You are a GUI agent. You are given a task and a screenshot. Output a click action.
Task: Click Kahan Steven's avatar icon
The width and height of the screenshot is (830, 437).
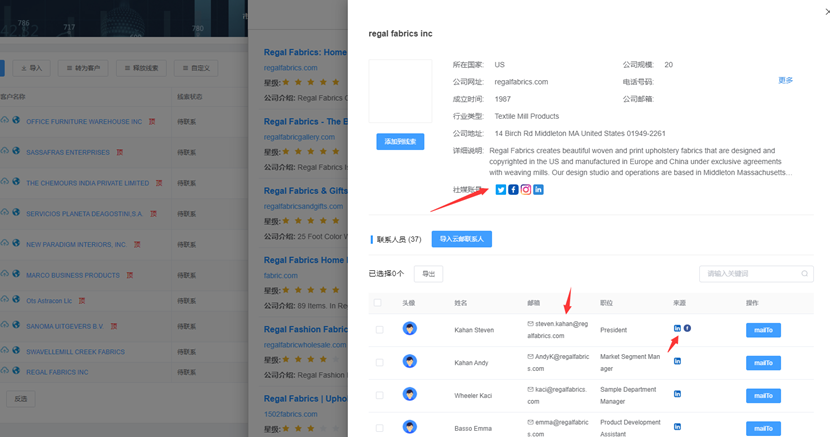[409, 329]
